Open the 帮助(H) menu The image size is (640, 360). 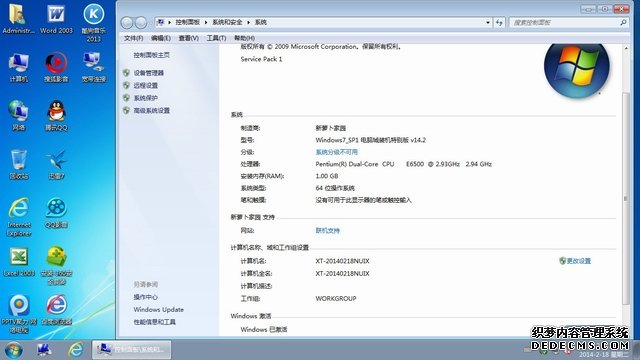(x=244, y=38)
